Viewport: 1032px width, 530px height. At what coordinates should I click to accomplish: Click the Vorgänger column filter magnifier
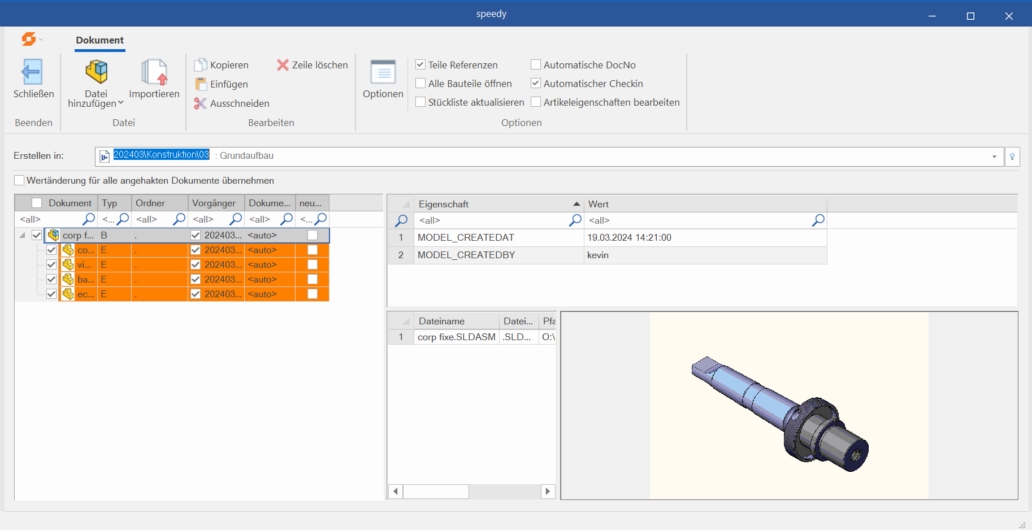click(x=236, y=219)
